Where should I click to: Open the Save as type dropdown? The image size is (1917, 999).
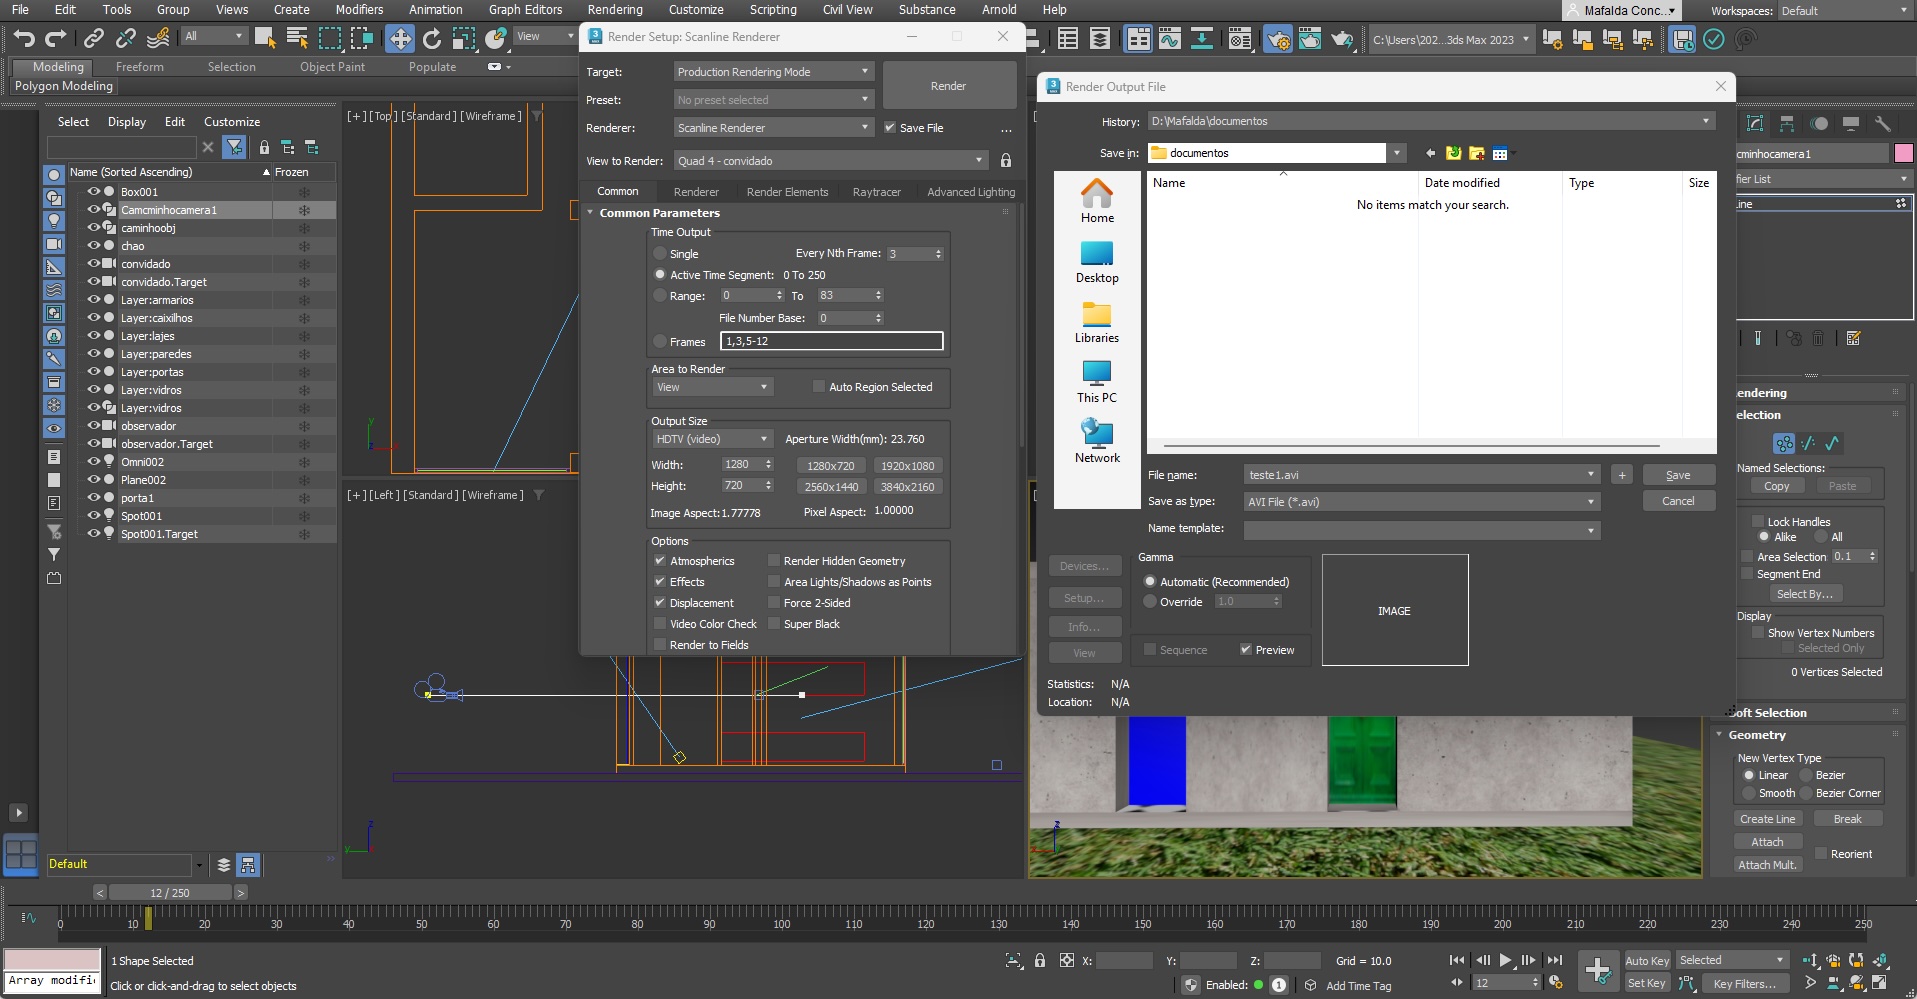pyautogui.click(x=1421, y=502)
